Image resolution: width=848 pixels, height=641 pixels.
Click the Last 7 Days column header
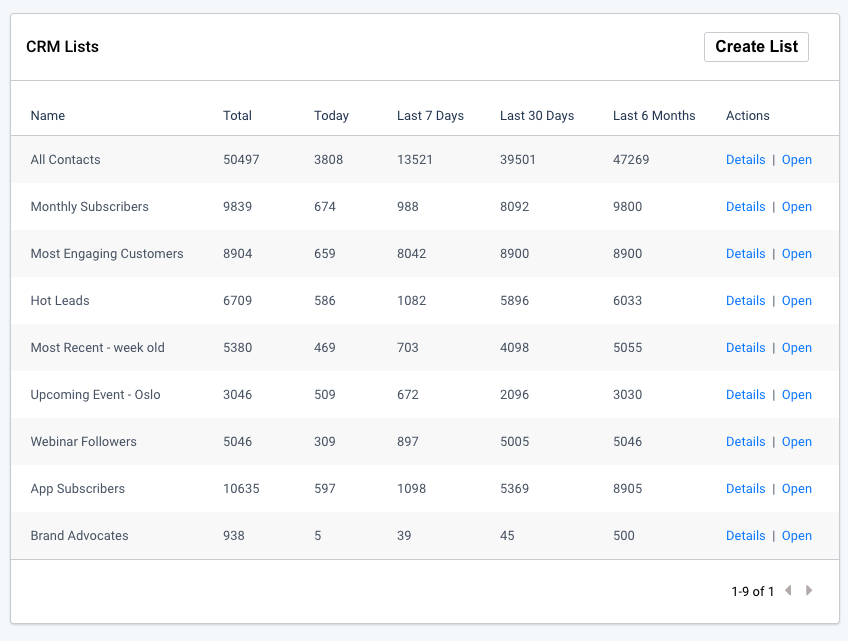coord(430,115)
